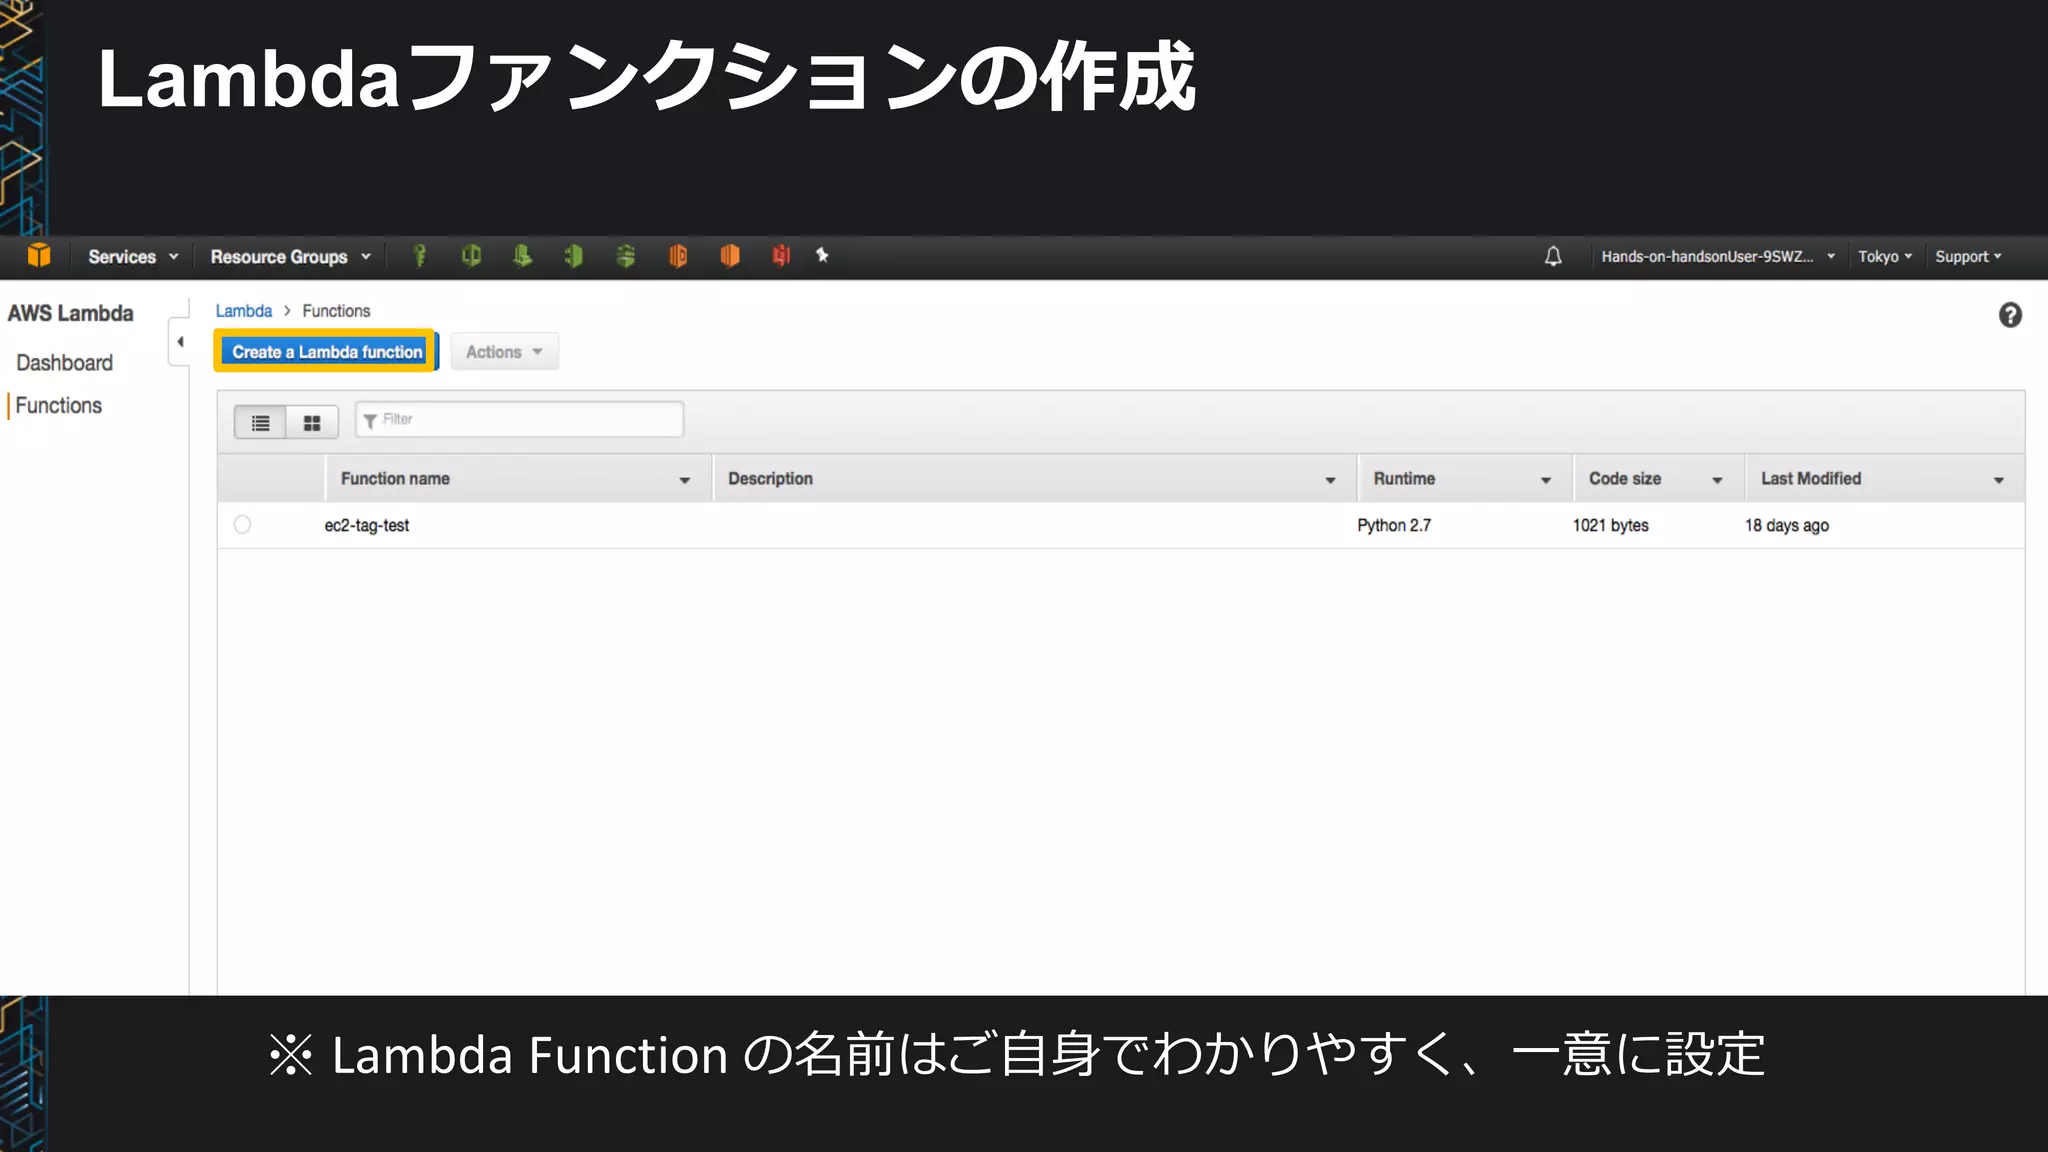
Task: Click the pin shortcuts icon in navbar
Action: [x=822, y=256]
